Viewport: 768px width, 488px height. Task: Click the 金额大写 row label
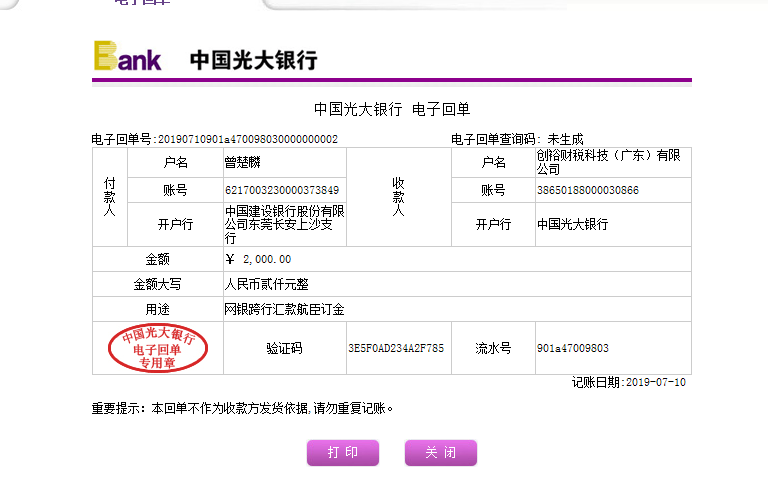[x=157, y=284]
